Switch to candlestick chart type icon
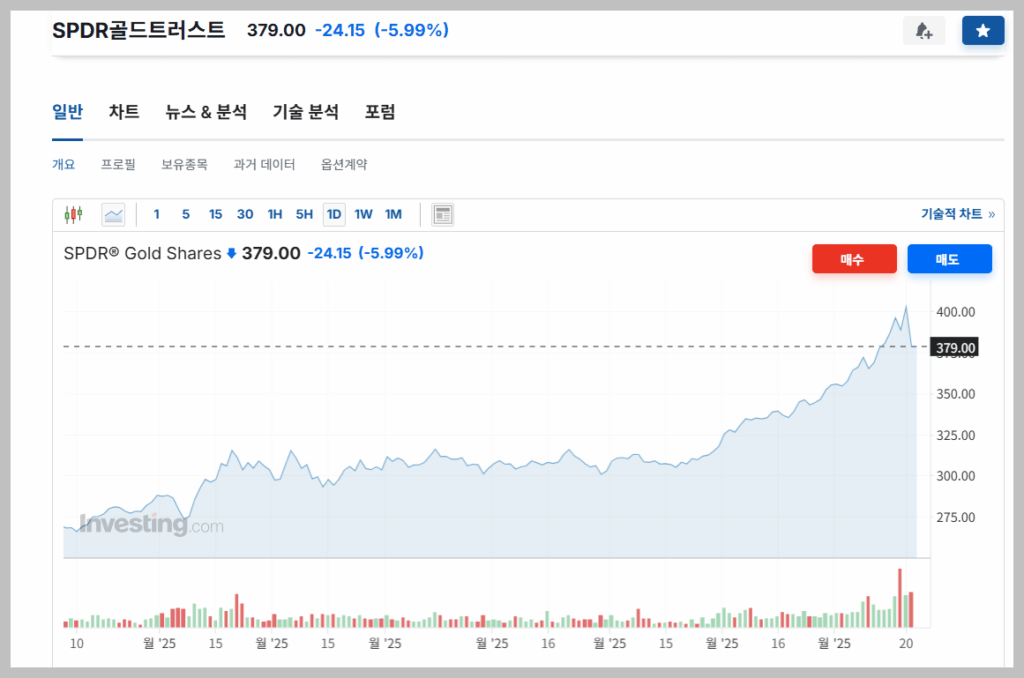 [73, 214]
